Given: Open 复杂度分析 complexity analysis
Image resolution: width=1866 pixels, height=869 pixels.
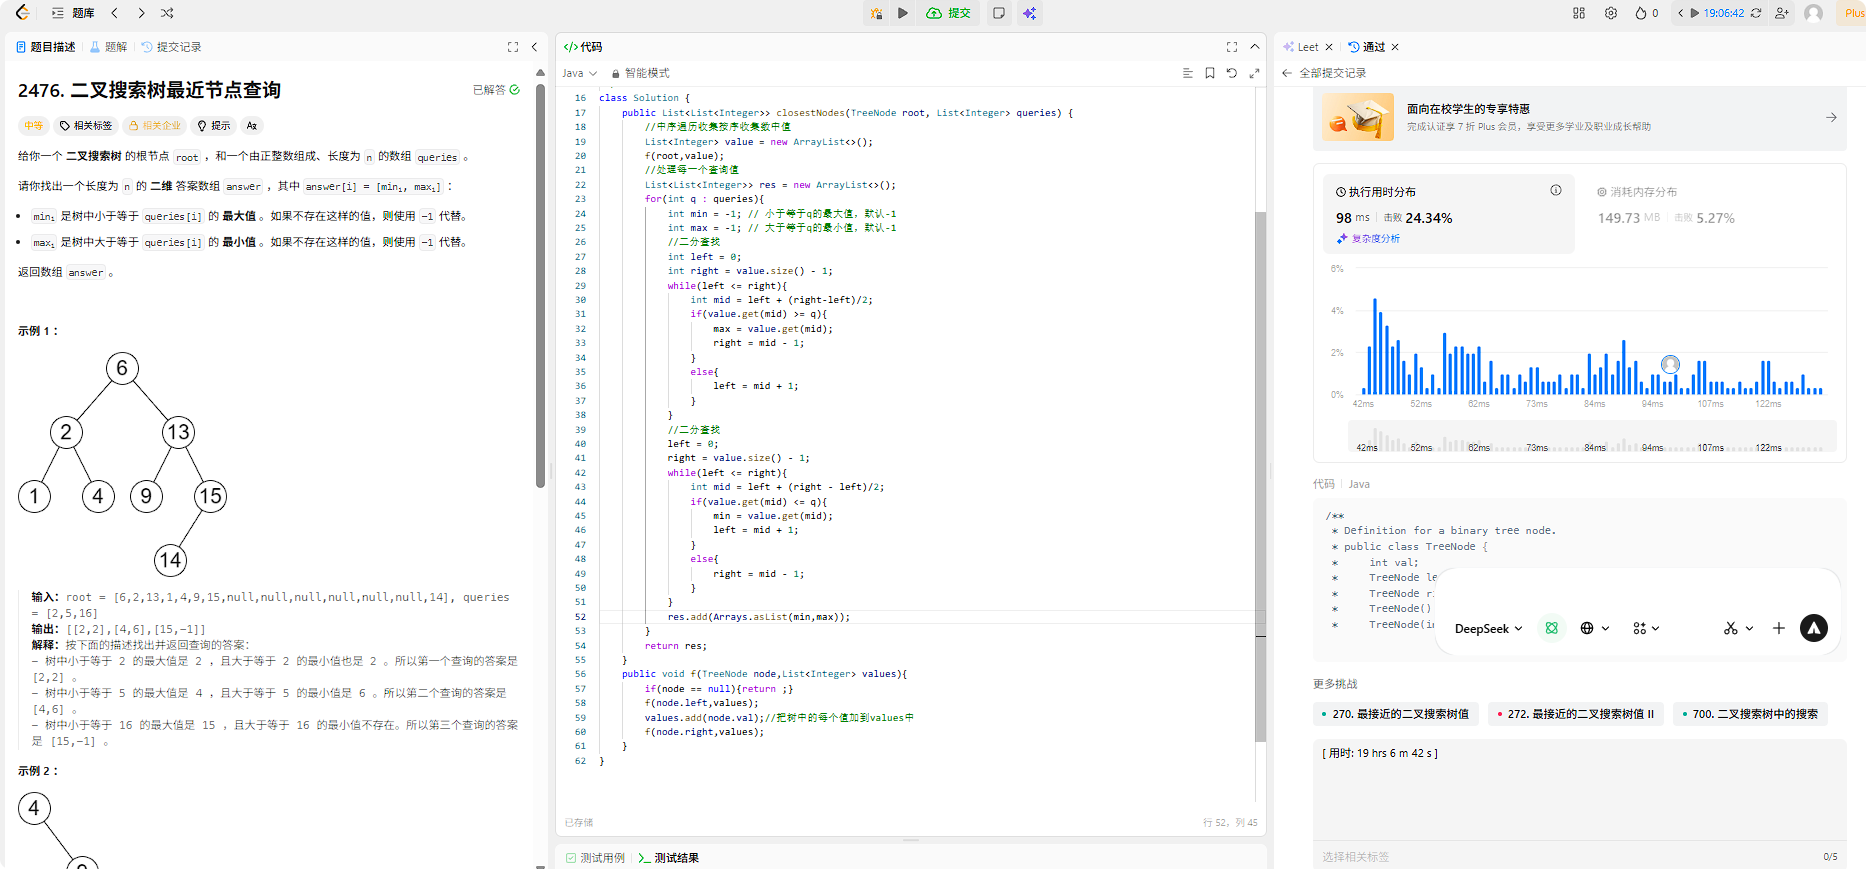Looking at the screenshot, I should click(1368, 239).
